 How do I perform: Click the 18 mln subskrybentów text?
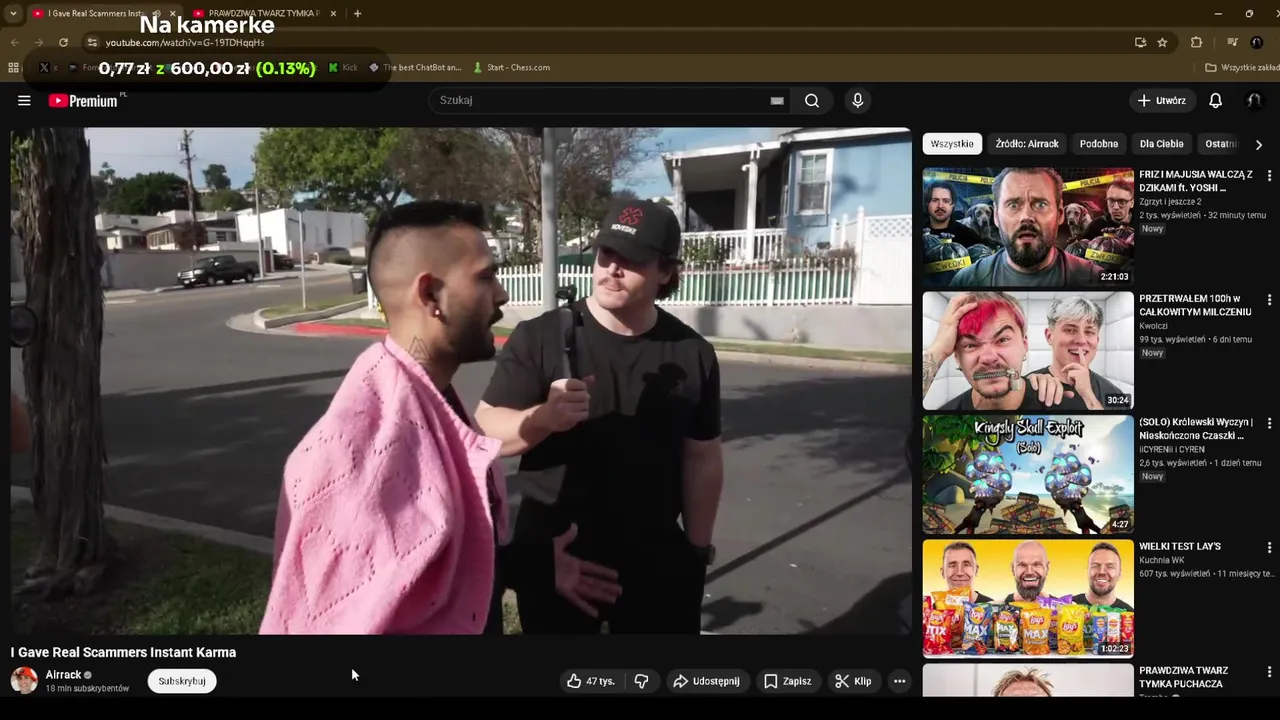(87, 689)
